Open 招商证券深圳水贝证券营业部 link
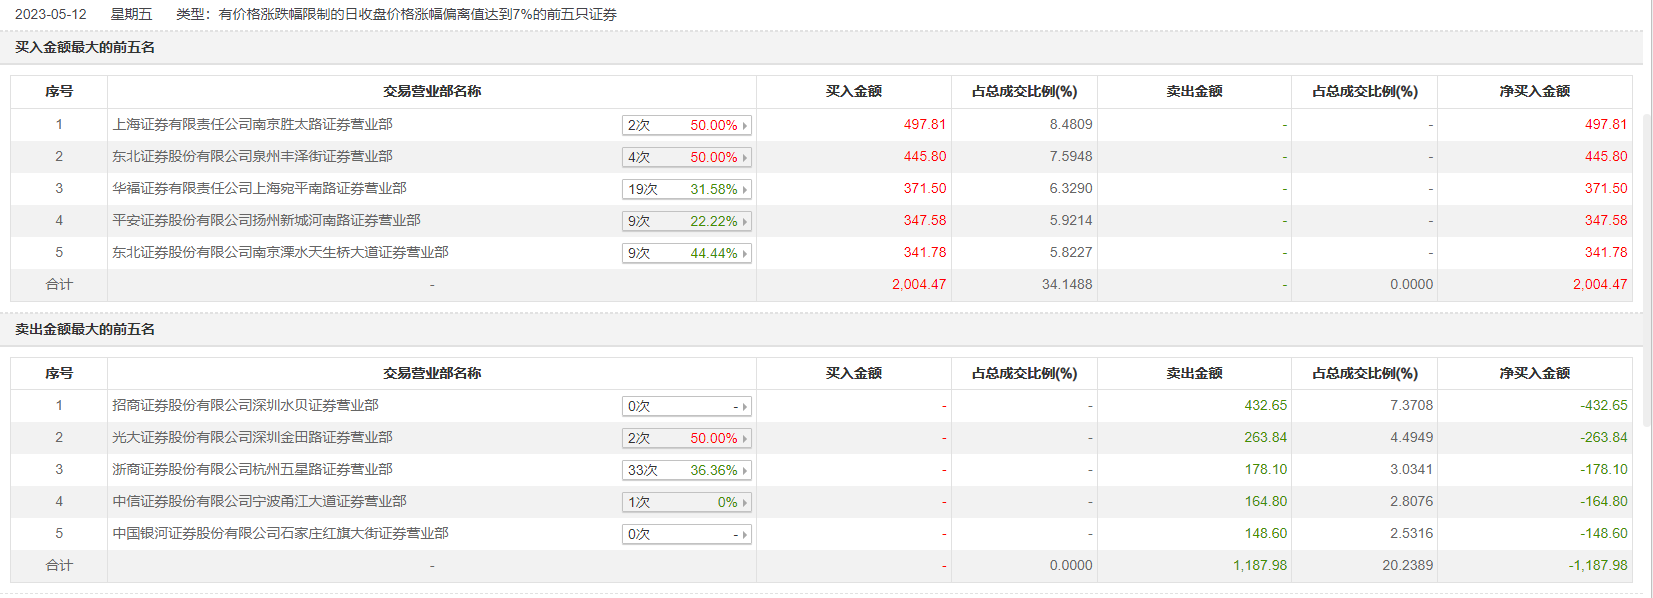Viewport: 1653px width, 598px height. pyautogui.click(x=245, y=406)
